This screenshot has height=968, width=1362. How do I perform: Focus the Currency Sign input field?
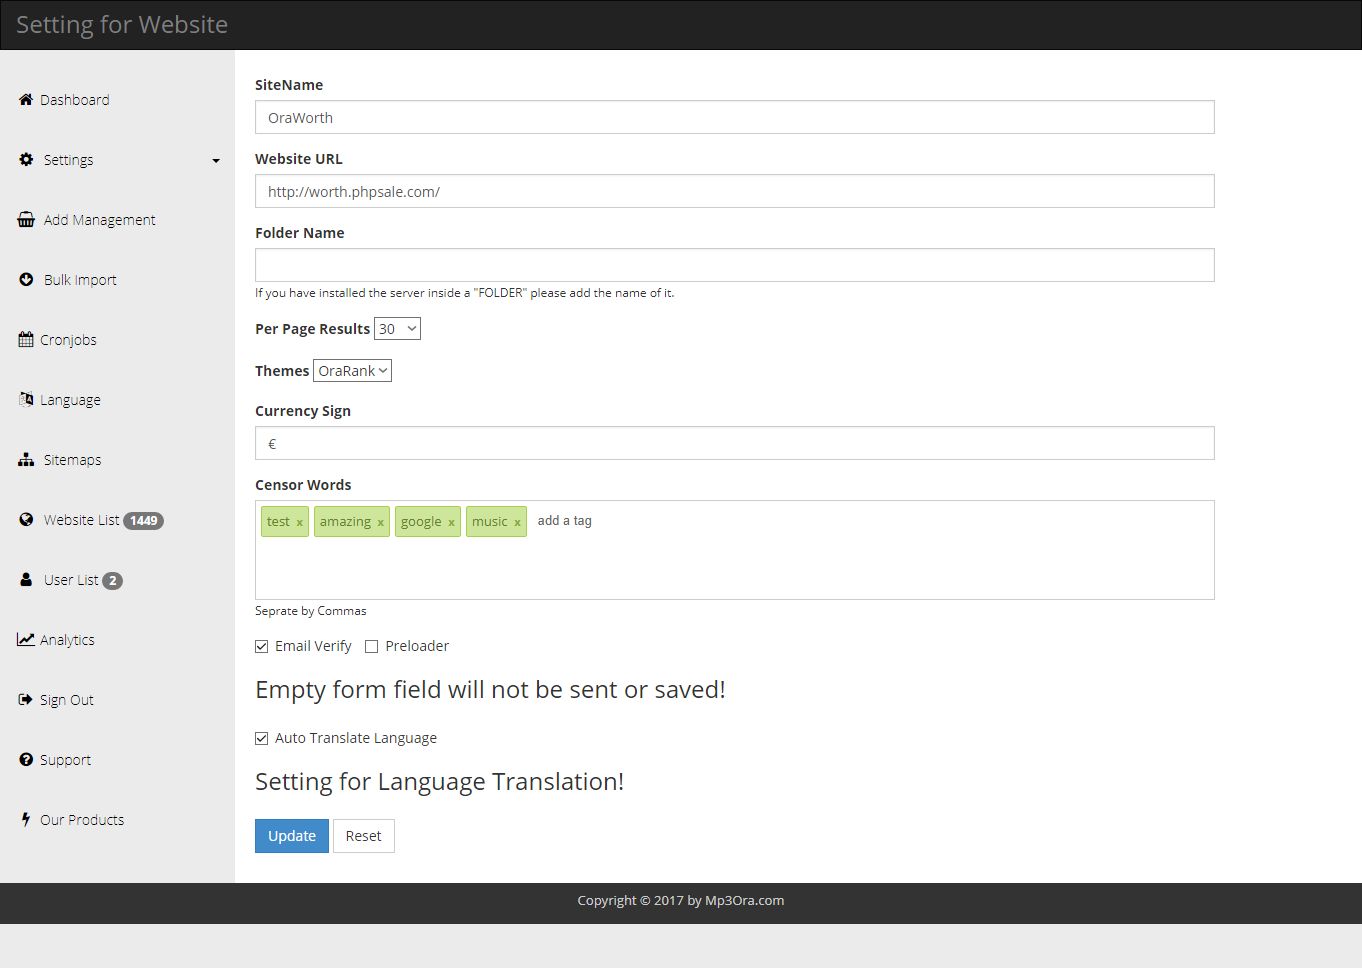[735, 443]
